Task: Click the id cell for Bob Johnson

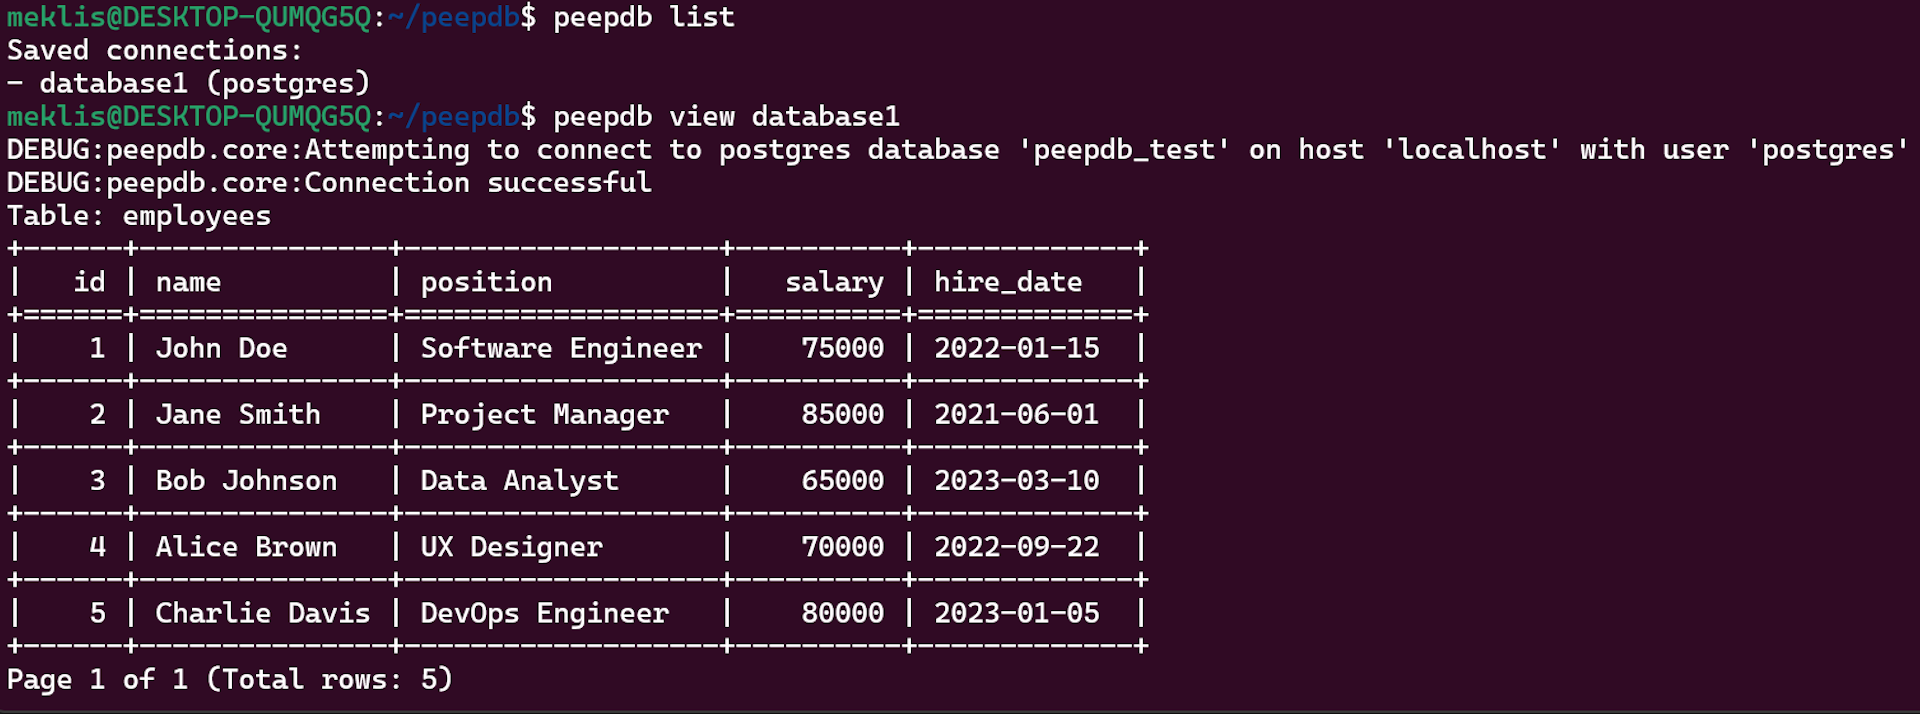Action: pyautogui.click(x=97, y=480)
